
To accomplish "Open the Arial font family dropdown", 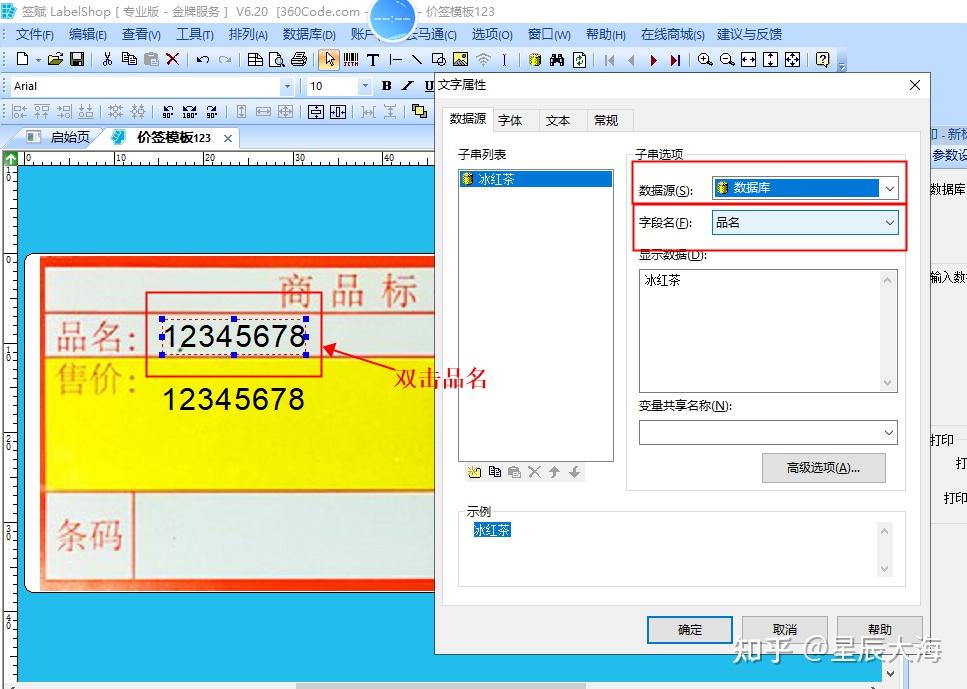I will (288, 87).
